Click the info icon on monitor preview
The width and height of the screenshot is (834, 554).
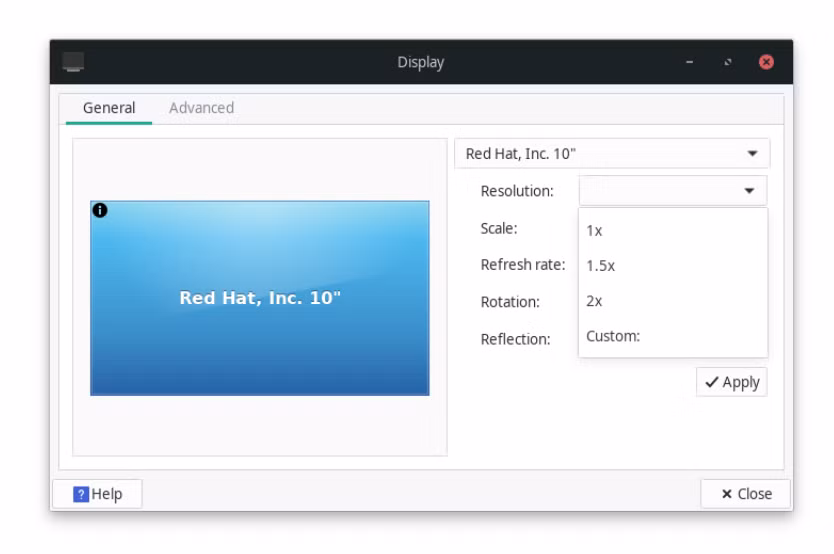(100, 211)
